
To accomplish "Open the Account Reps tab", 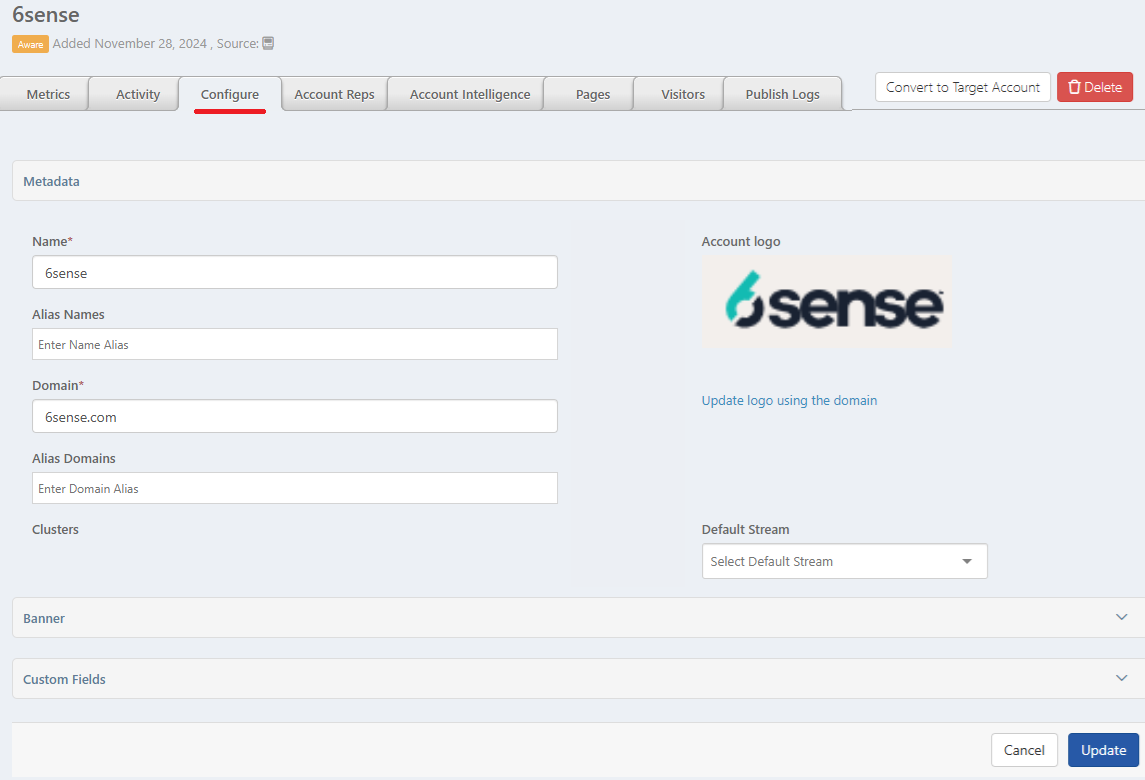I will click(x=334, y=94).
